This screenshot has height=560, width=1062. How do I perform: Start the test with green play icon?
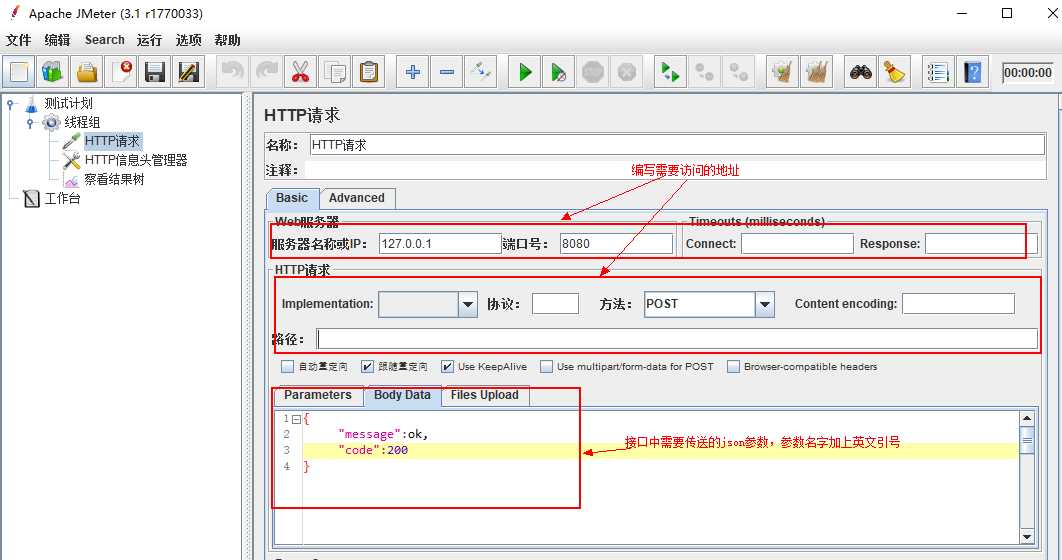[525, 72]
